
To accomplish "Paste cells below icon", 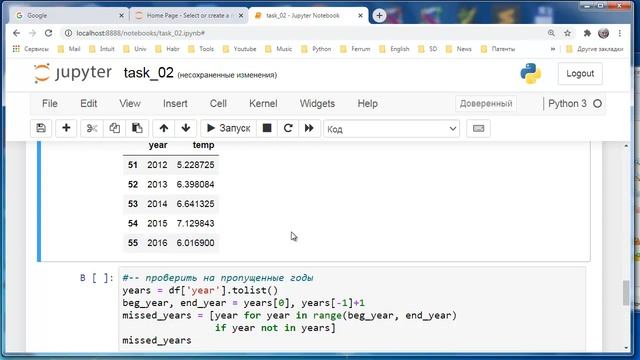I will 137,128.
